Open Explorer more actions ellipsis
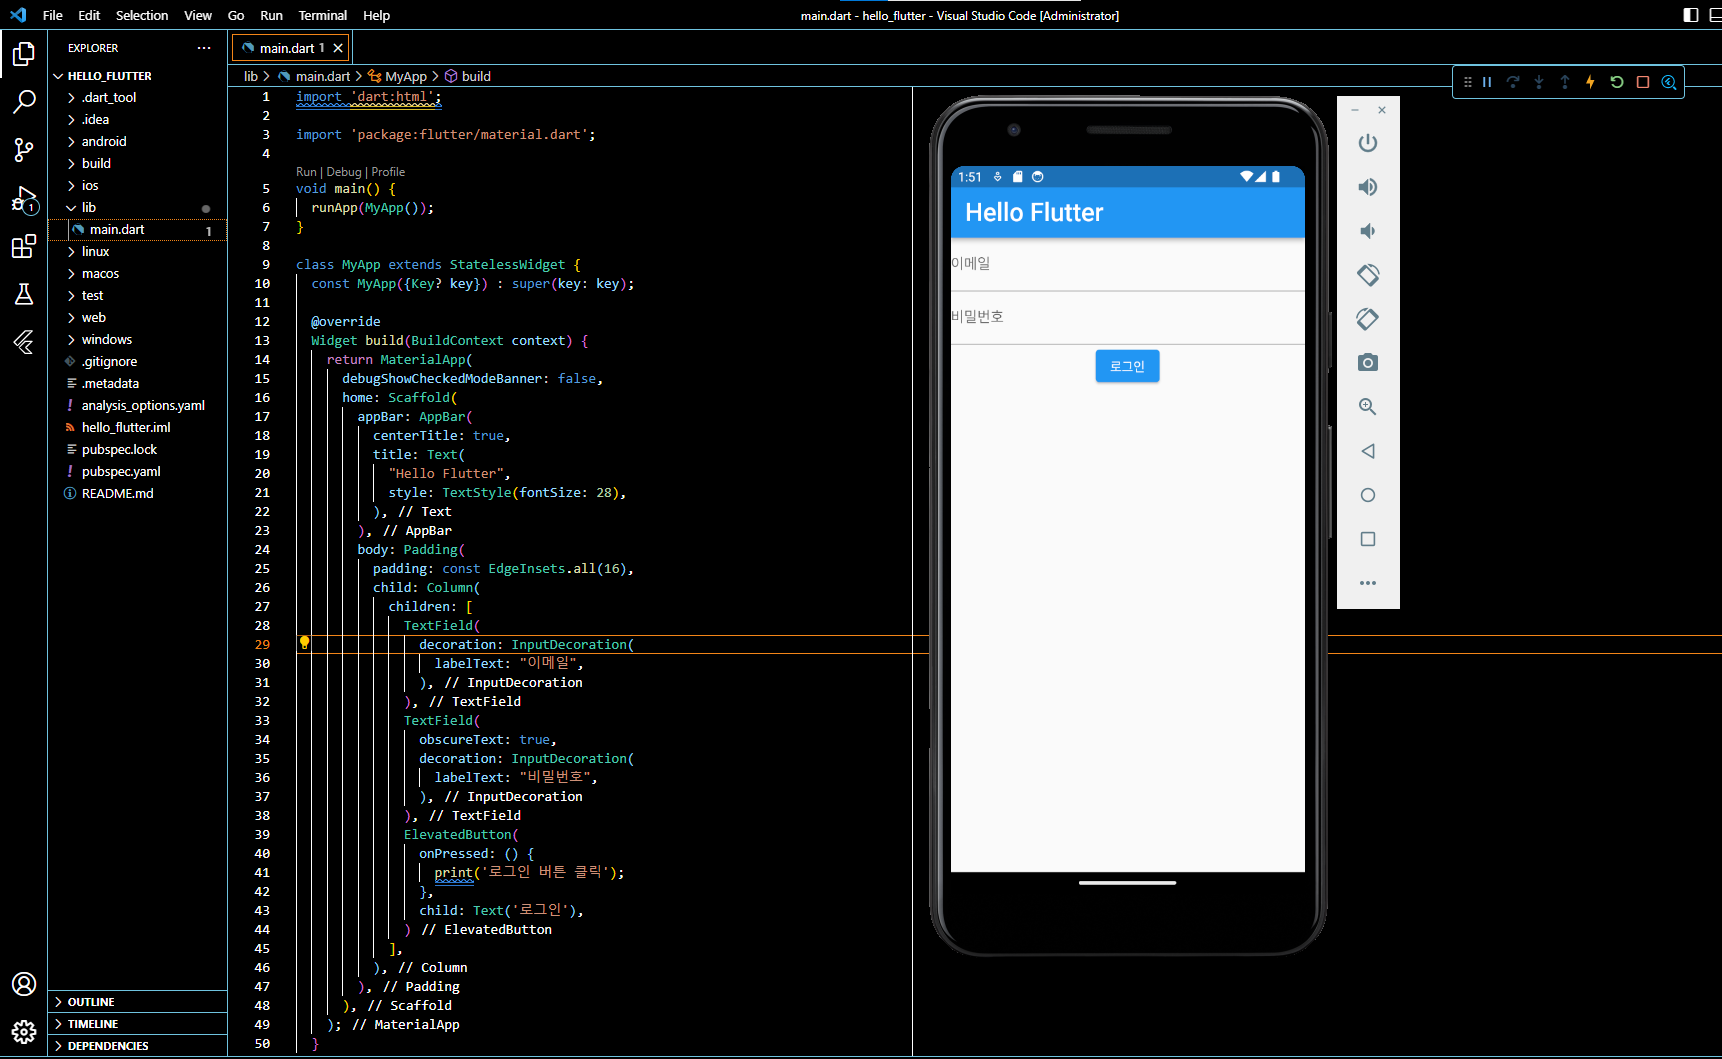1722x1059 pixels. point(204,48)
